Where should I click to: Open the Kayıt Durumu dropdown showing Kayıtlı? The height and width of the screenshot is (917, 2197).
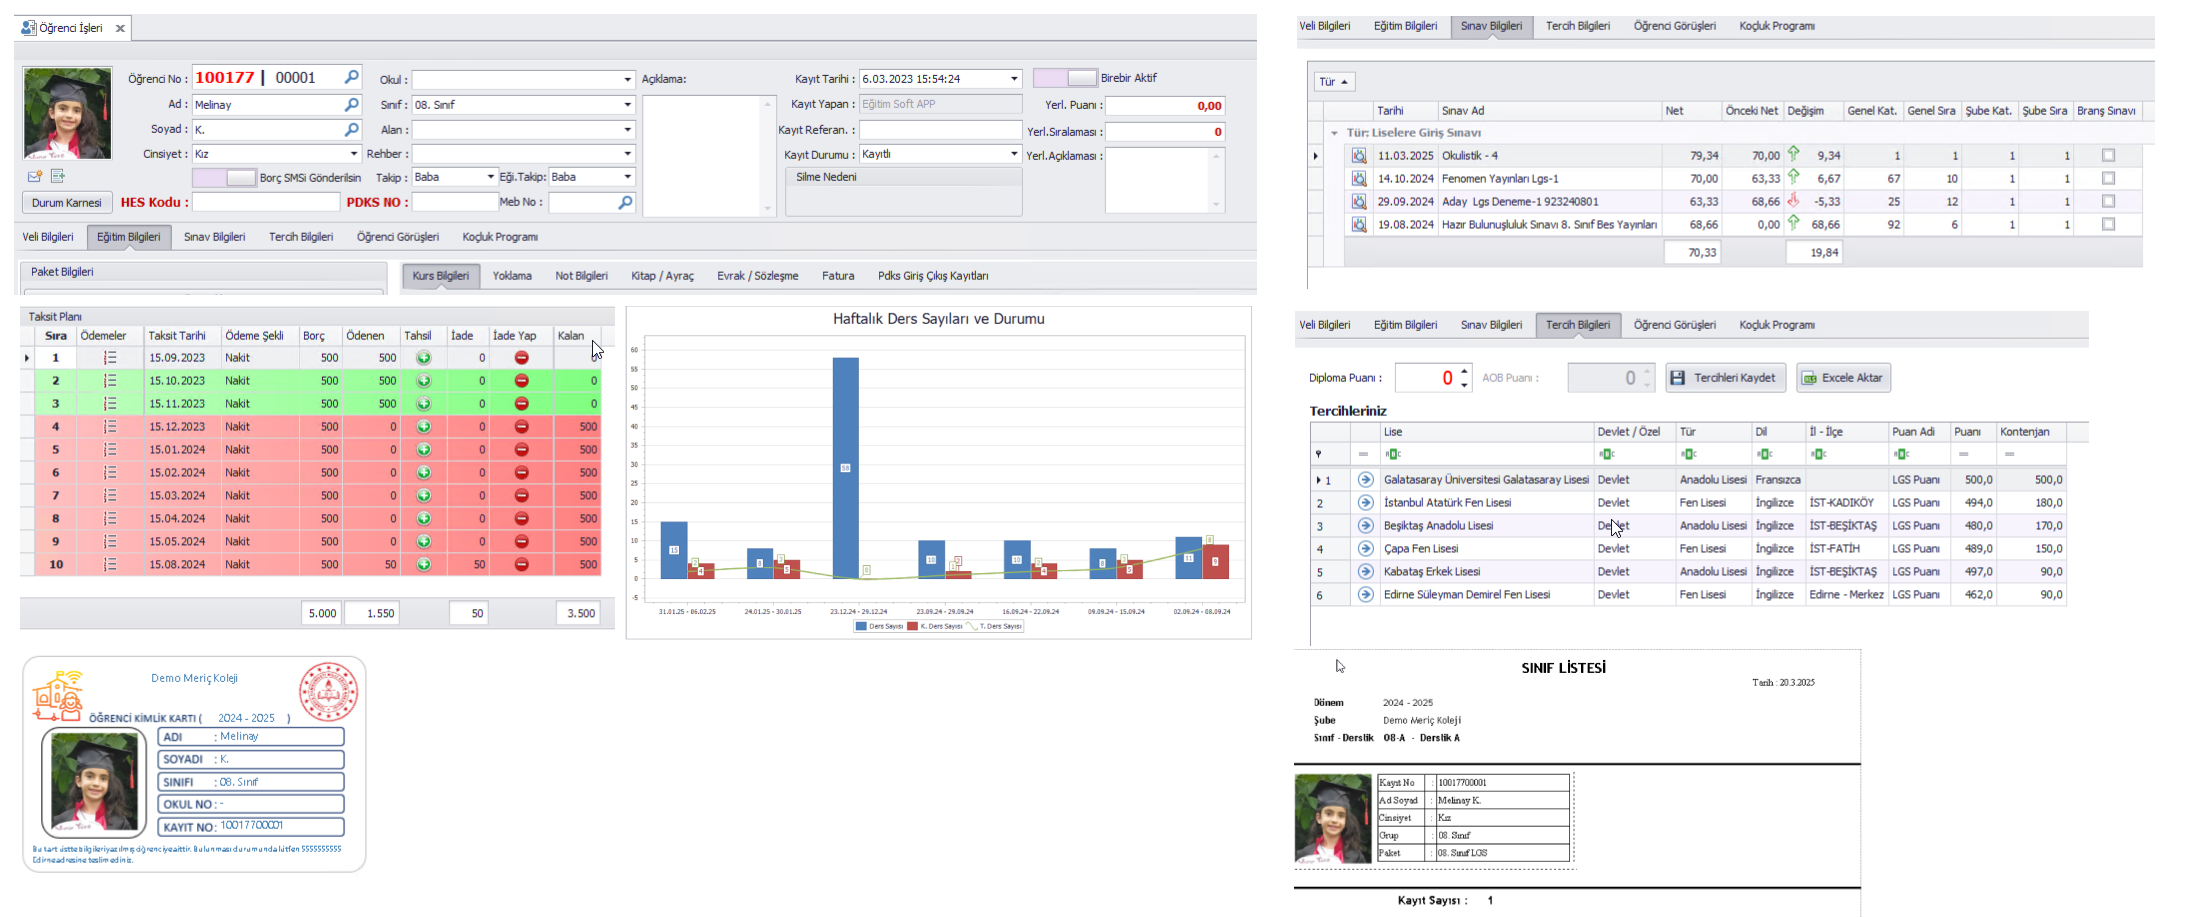(1014, 154)
